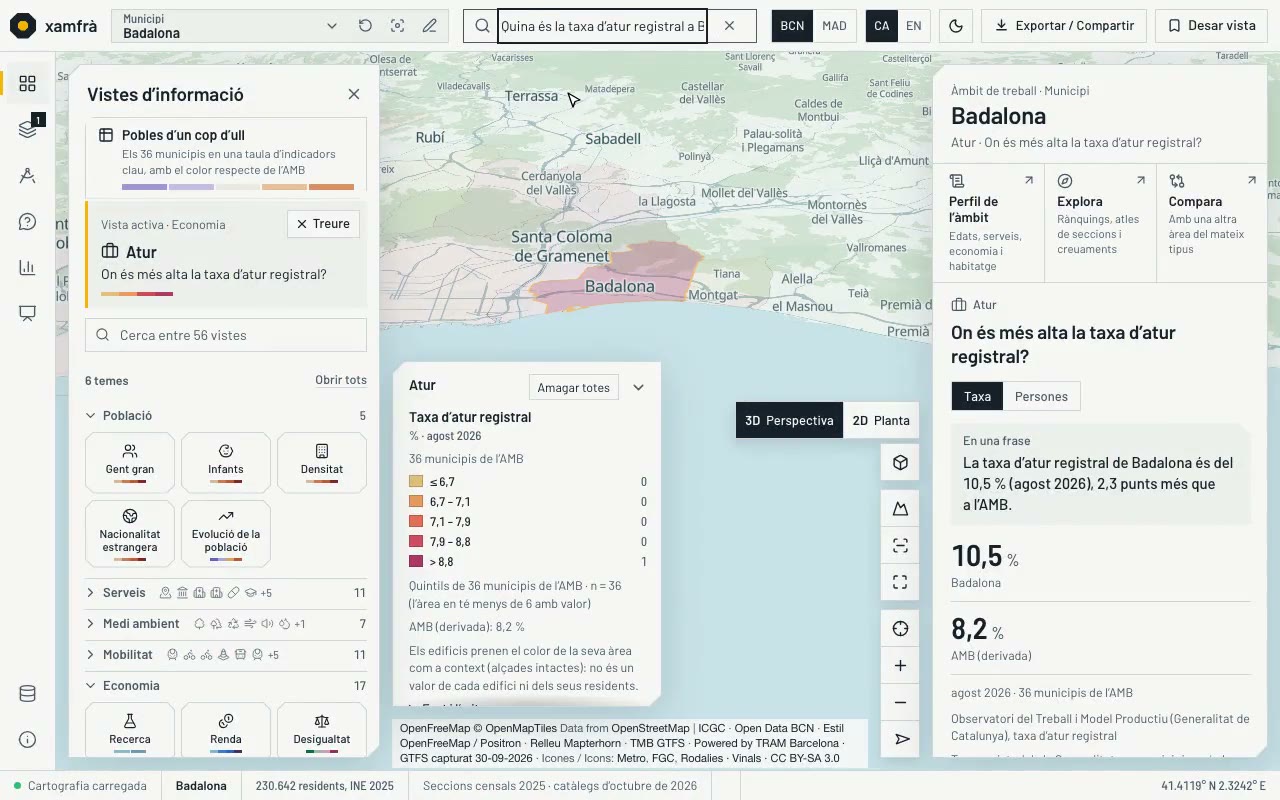Screen dimensions: 1280x800
Task: Clear the search query with the X
Action: (x=729, y=26)
